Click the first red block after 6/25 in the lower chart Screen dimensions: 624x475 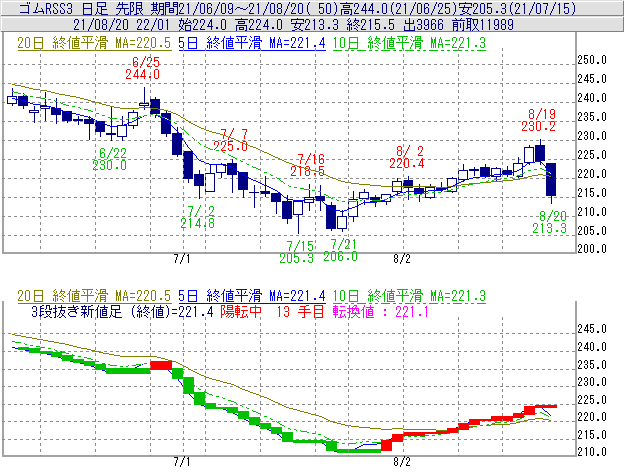161,365
